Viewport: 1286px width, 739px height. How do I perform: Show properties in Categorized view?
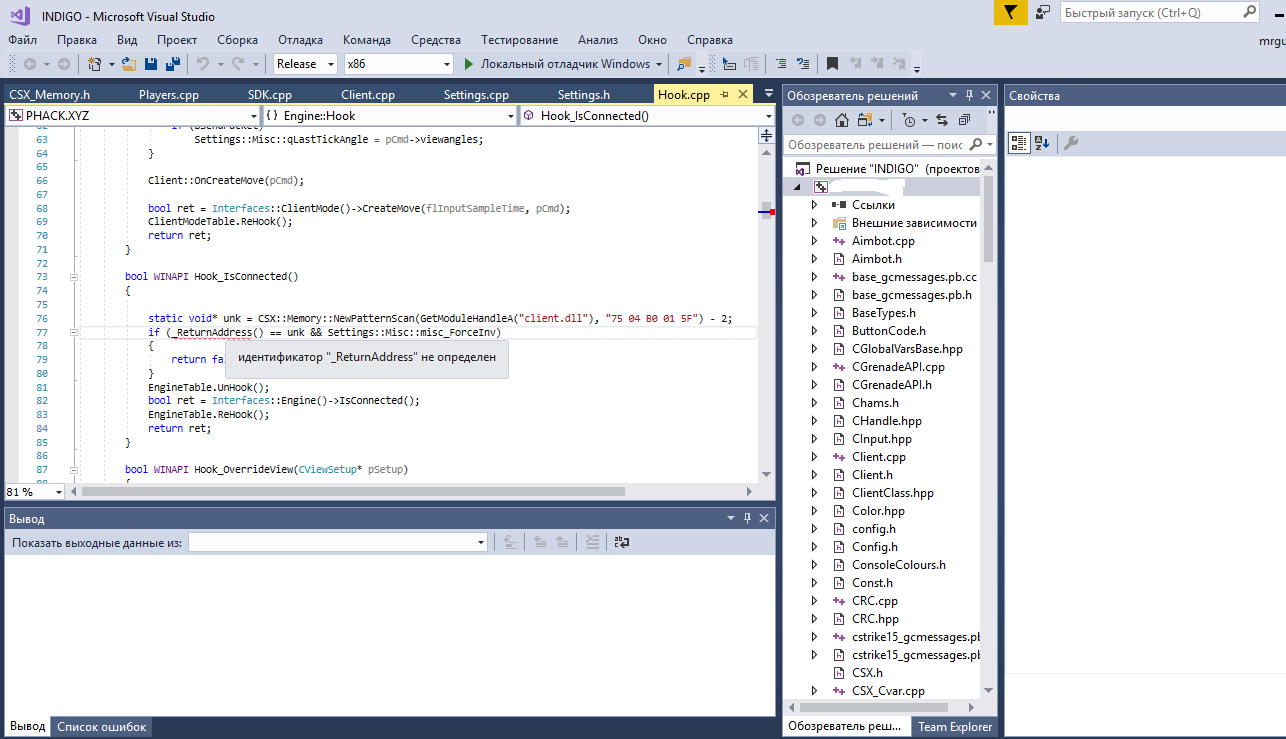[1018, 143]
